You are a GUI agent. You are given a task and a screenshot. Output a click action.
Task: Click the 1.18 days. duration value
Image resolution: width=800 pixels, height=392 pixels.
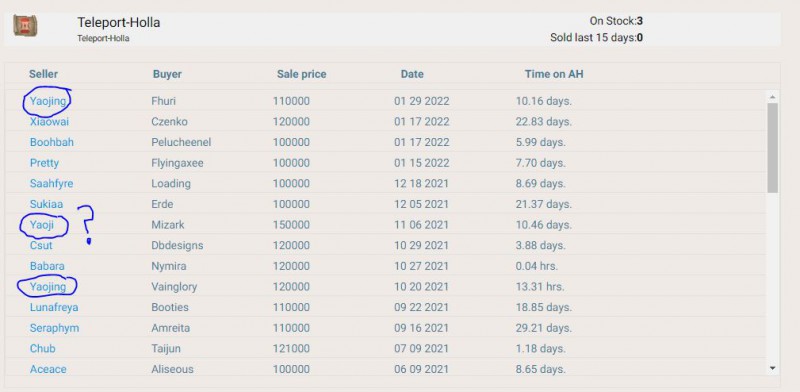(x=540, y=349)
